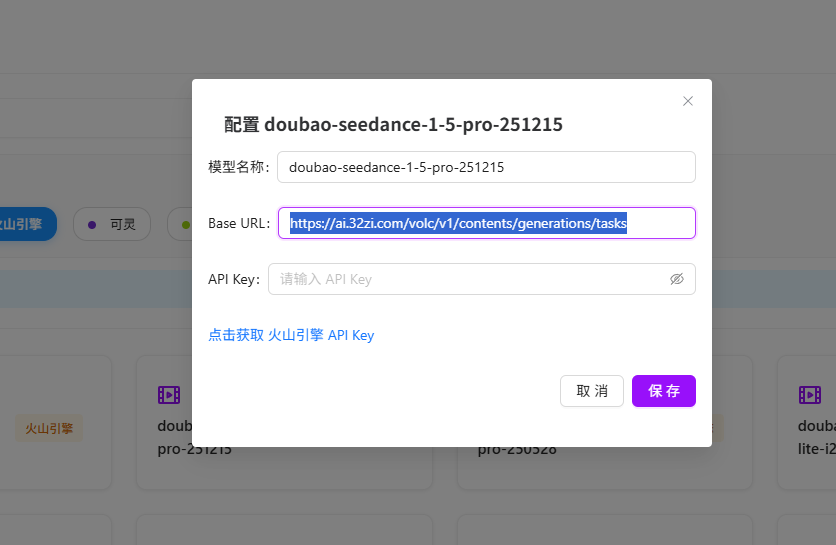The height and width of the screenshot is (545, 836).
Task: Click the API Key input field
Action: 481,279
